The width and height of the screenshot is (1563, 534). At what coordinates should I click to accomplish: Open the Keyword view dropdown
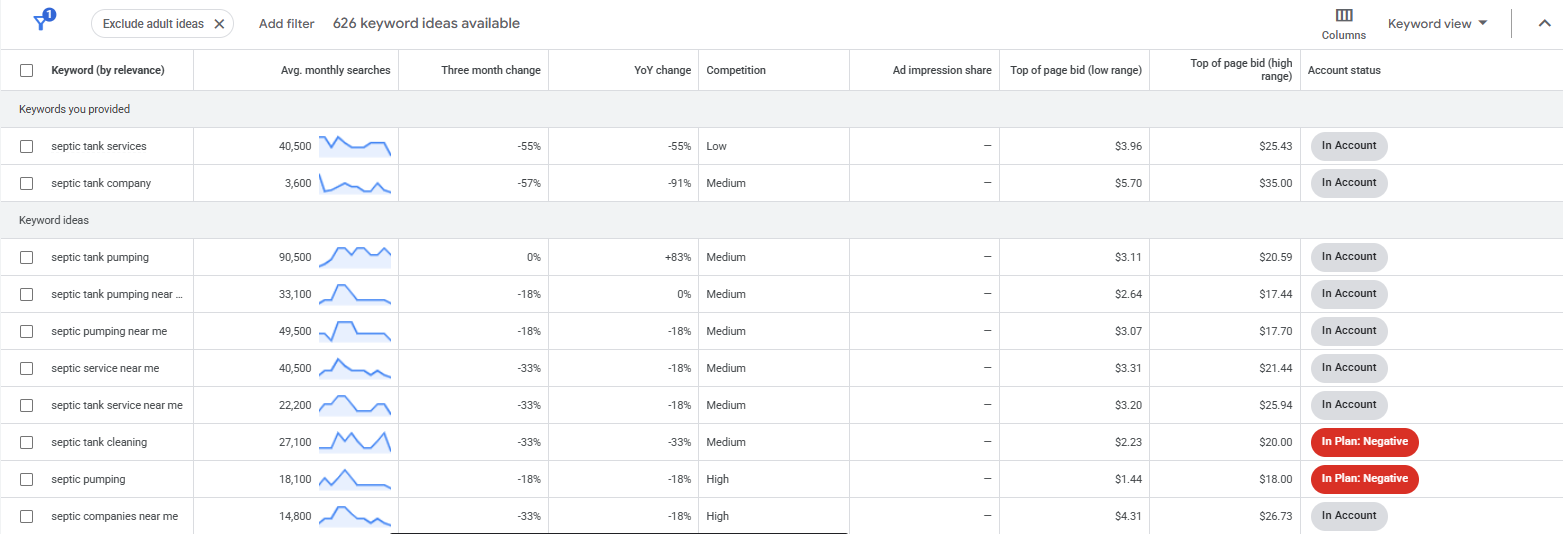click(x=1437, y=24)
